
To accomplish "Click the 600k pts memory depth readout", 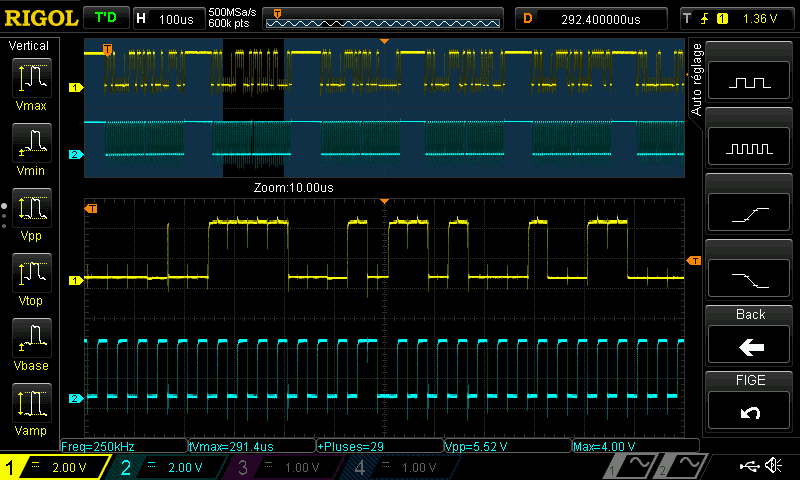I will point(229,24).
